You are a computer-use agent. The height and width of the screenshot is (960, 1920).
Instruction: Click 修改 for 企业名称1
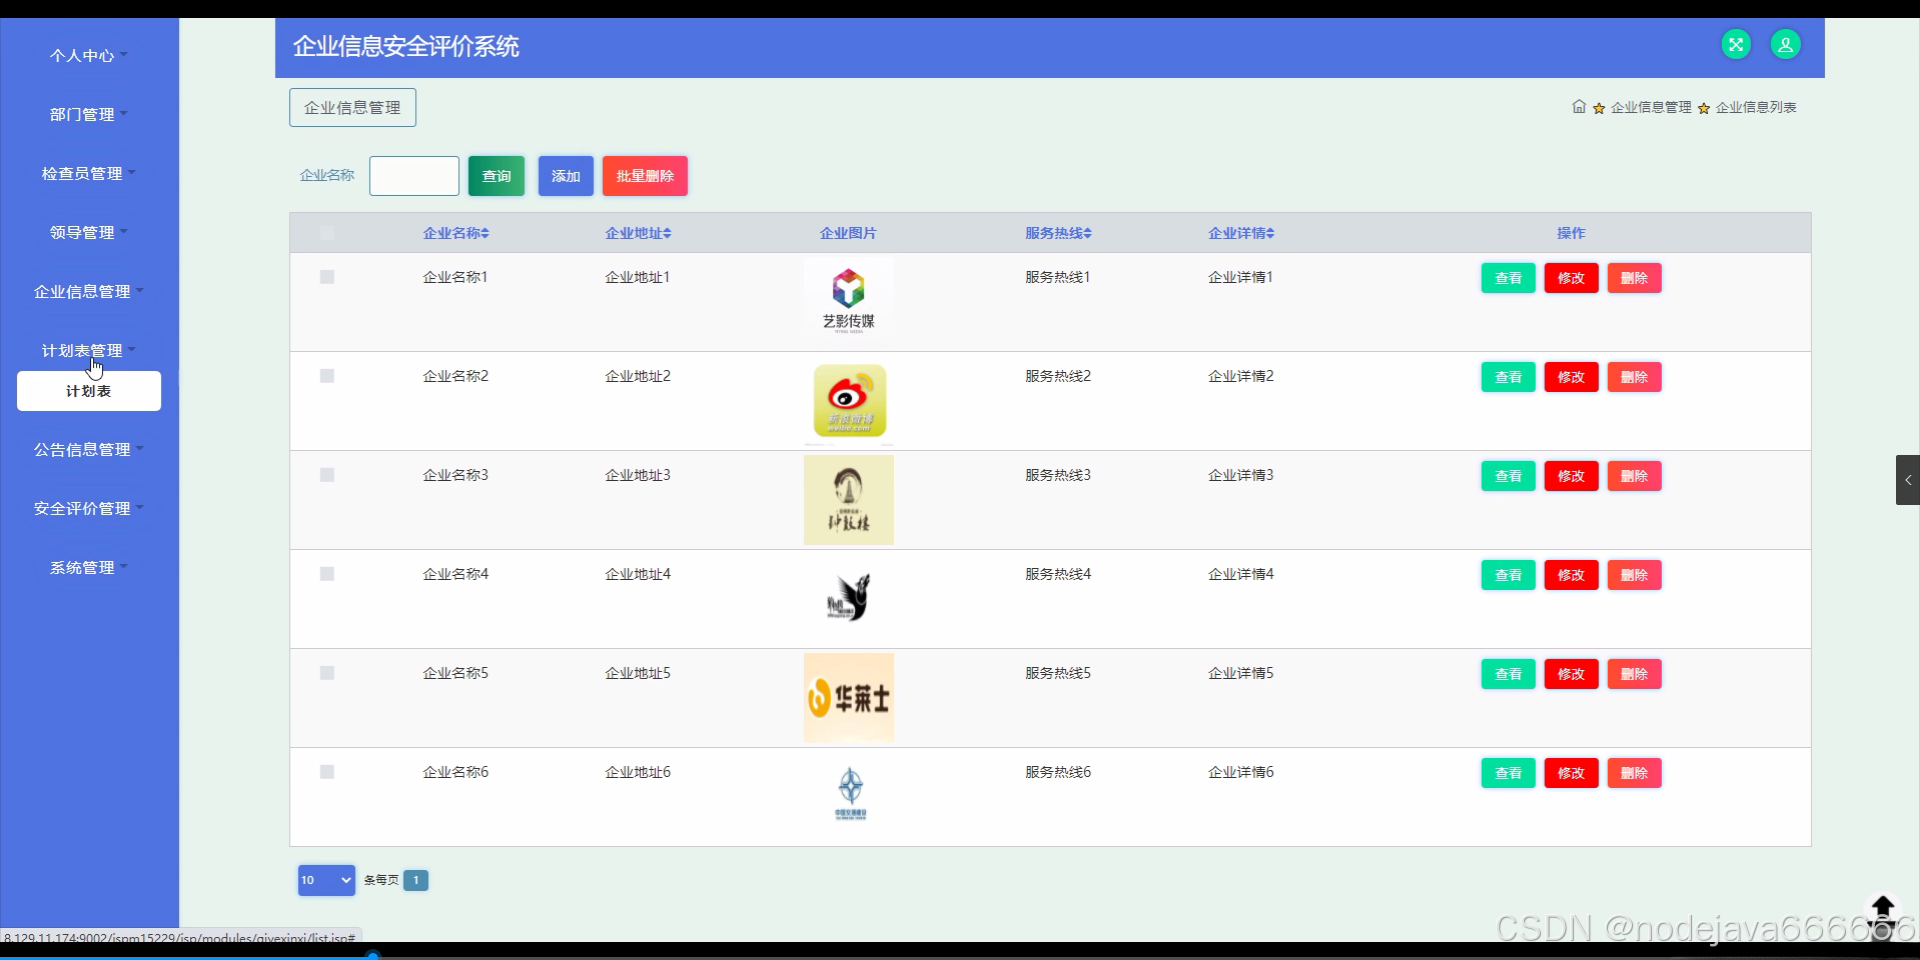1571,278
